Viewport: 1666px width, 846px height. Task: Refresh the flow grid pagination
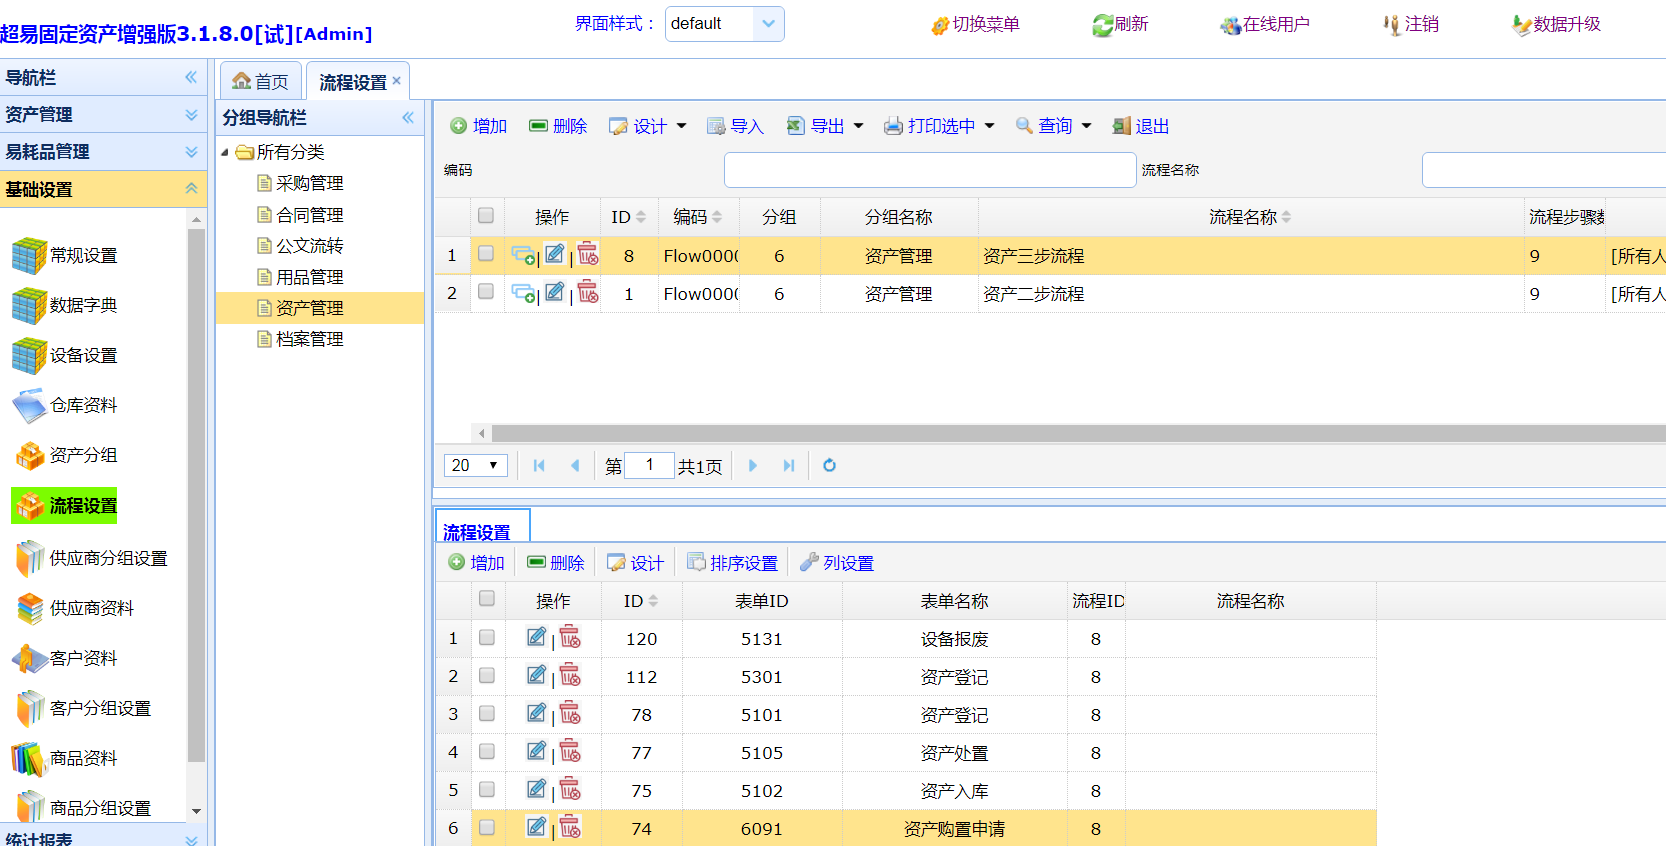pos(829,465)
